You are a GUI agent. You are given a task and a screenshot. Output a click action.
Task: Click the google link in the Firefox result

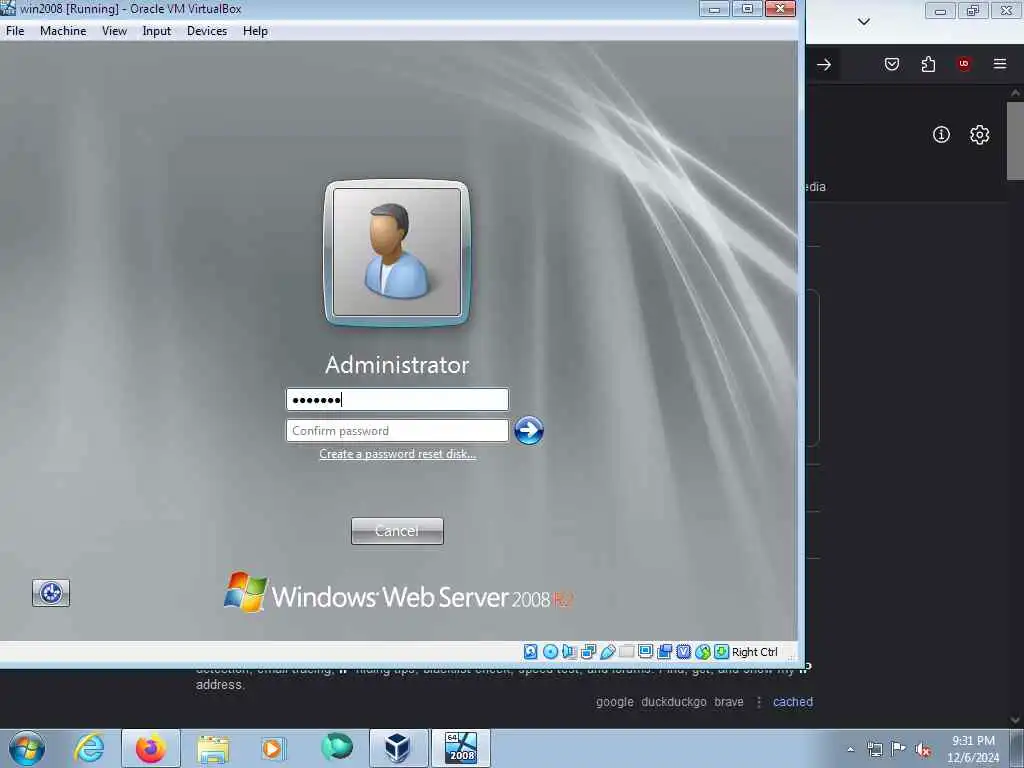pyautogui.click(x=615, y=702)
